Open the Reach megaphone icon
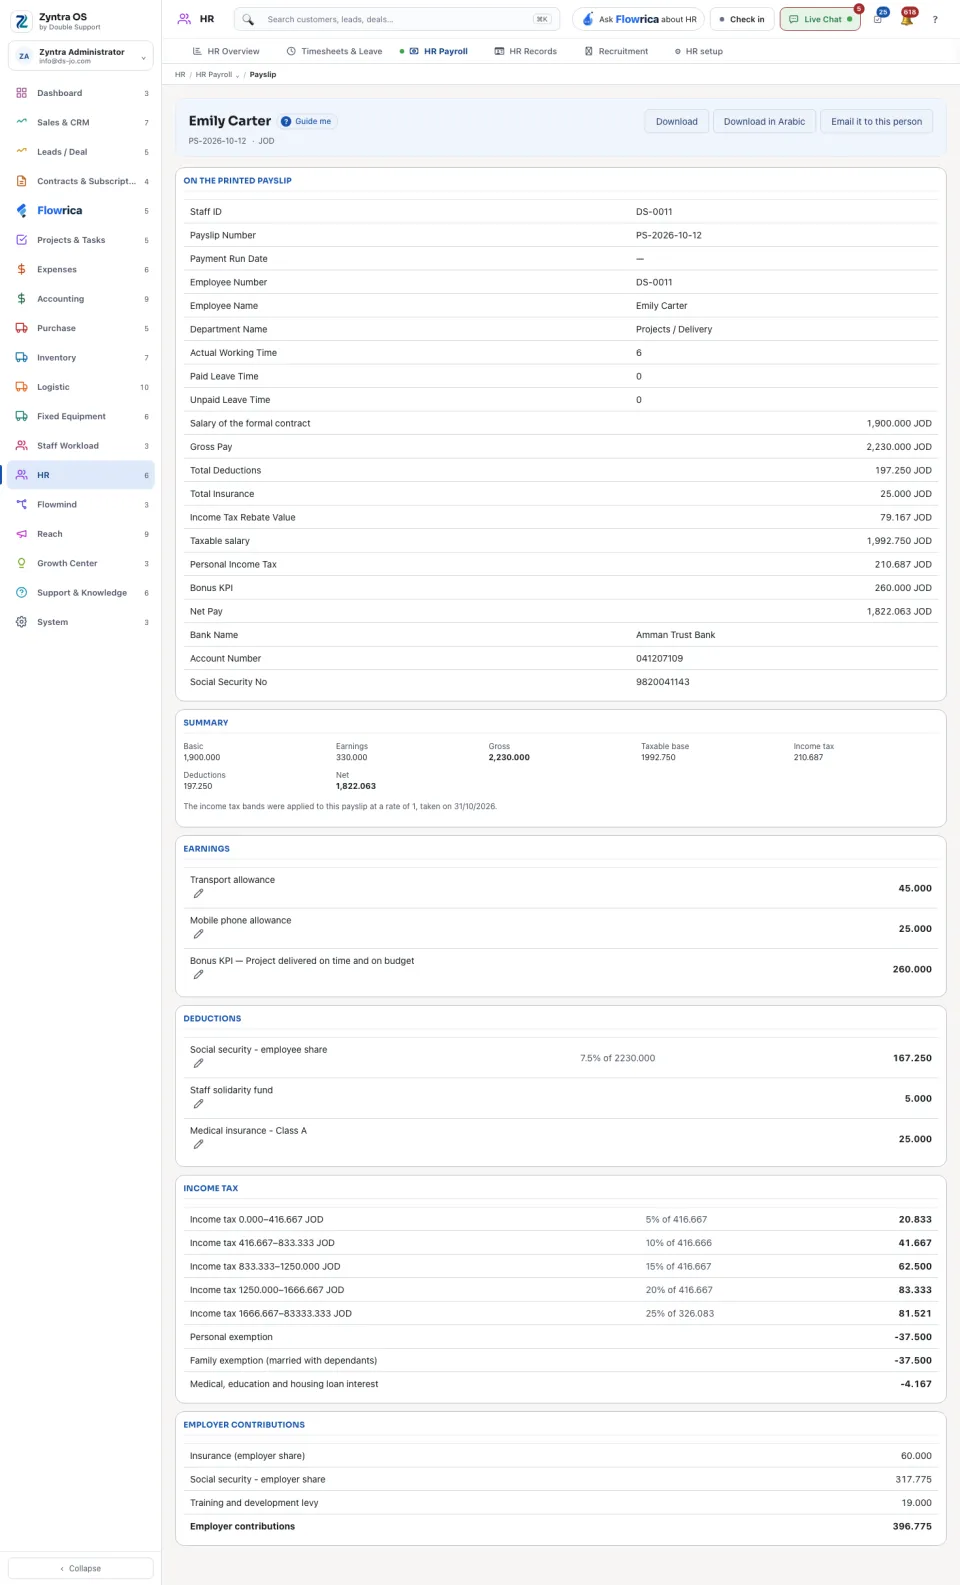 click(x=21, y=534)
